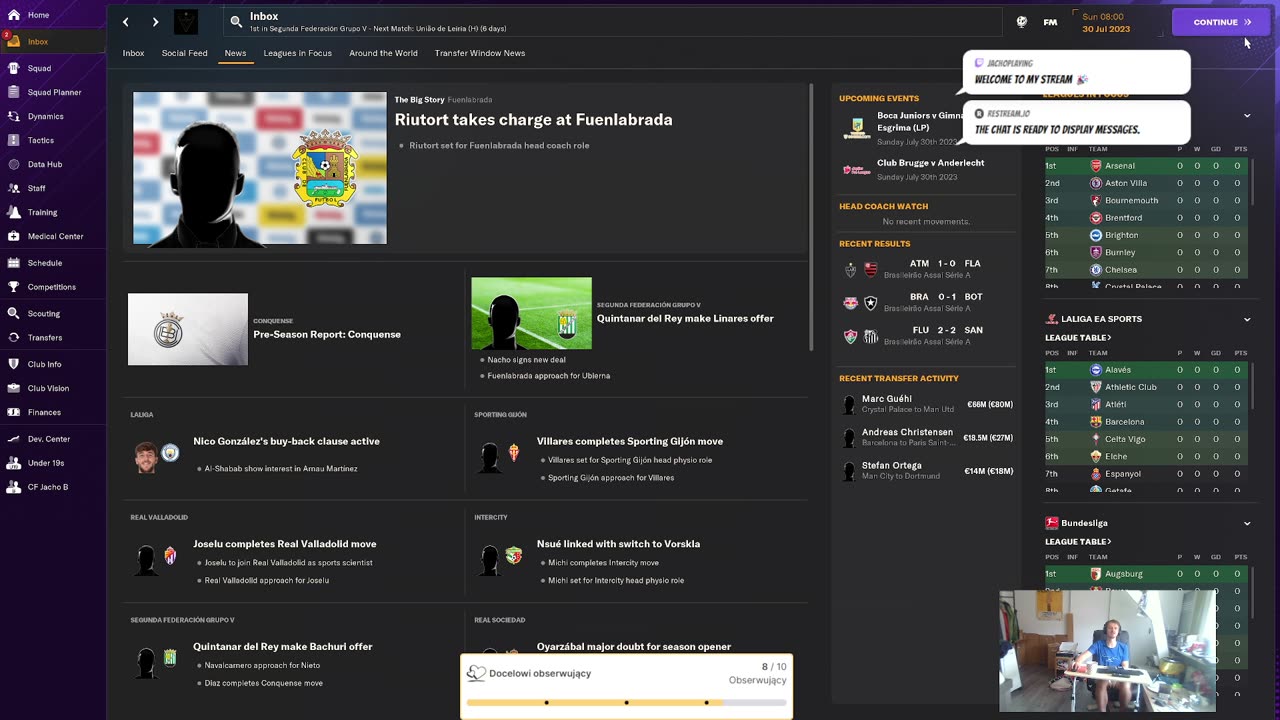This screenshot has height=720, width=1280.
Task: Open the Club Info sidebar icon
Action: tap(14, 364)
